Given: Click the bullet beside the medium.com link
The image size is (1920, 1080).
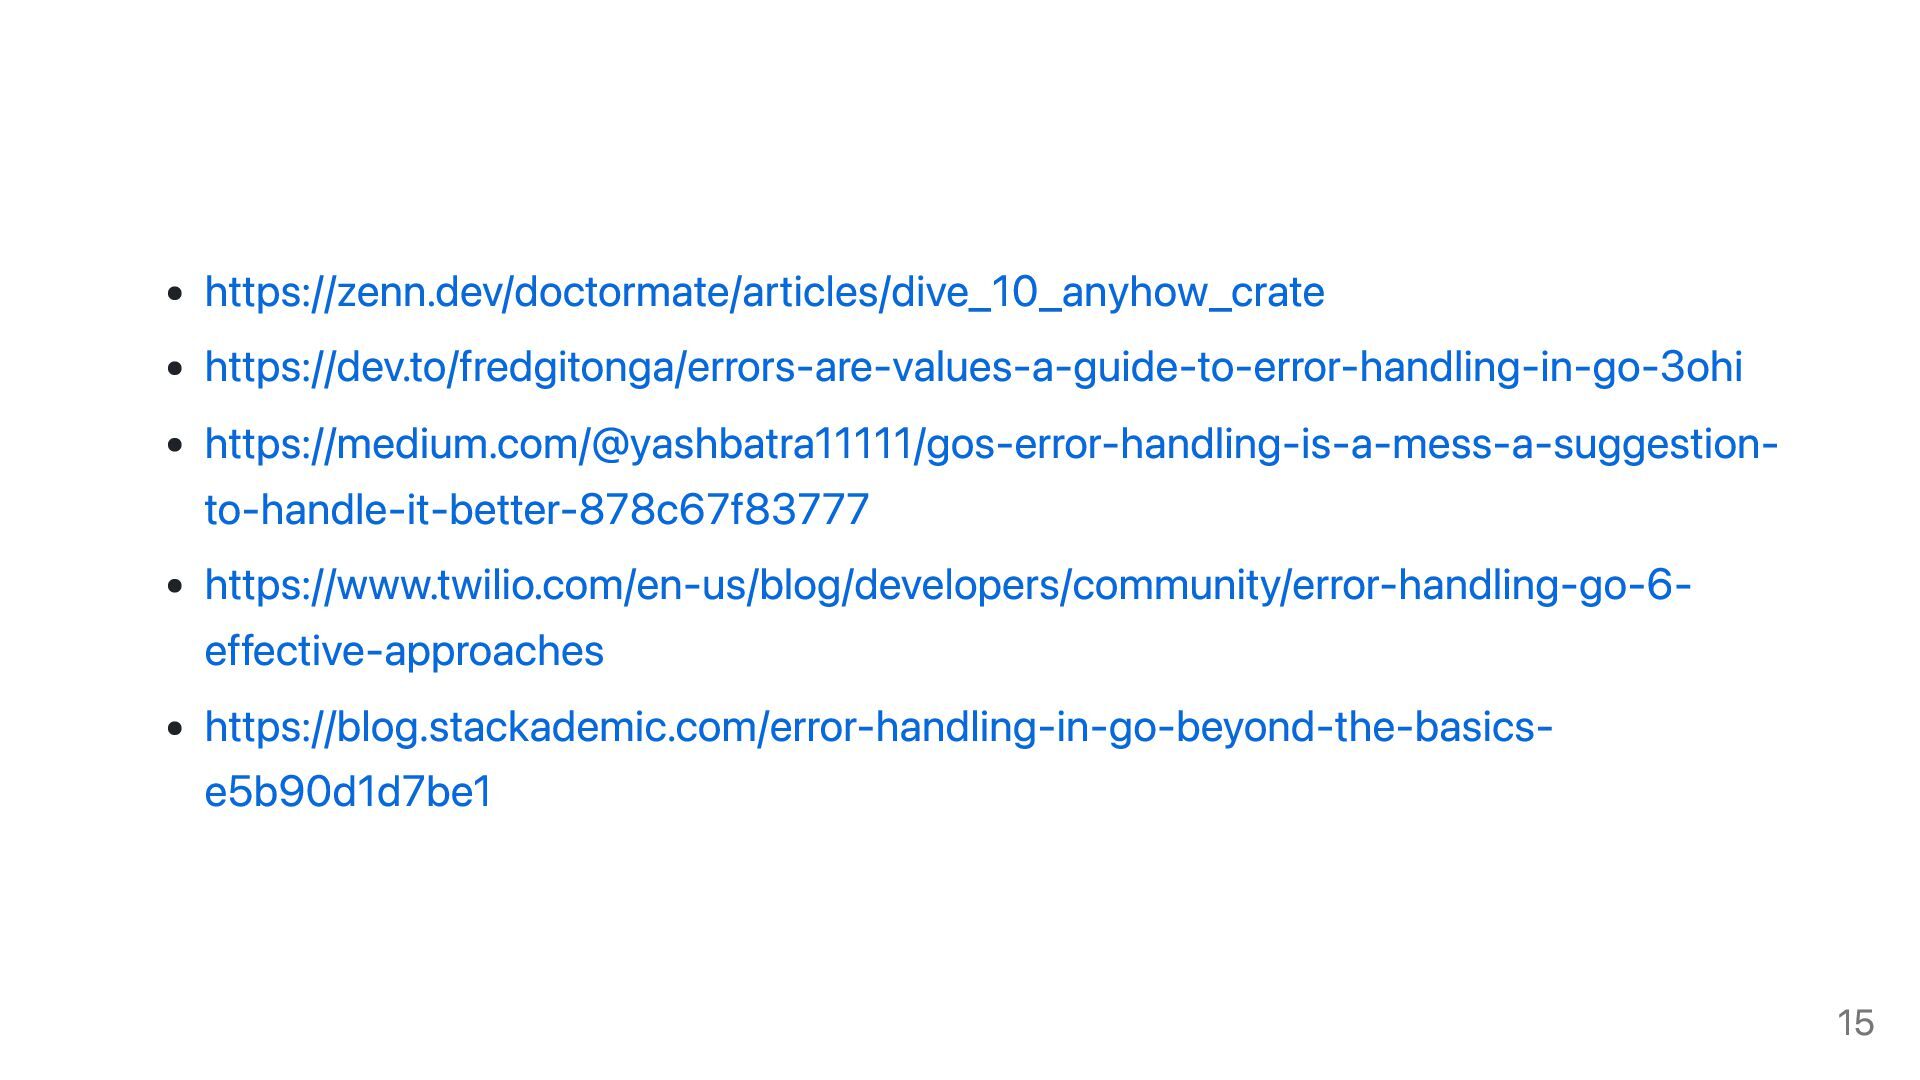Looking at the screenshot, I should 176,445.
